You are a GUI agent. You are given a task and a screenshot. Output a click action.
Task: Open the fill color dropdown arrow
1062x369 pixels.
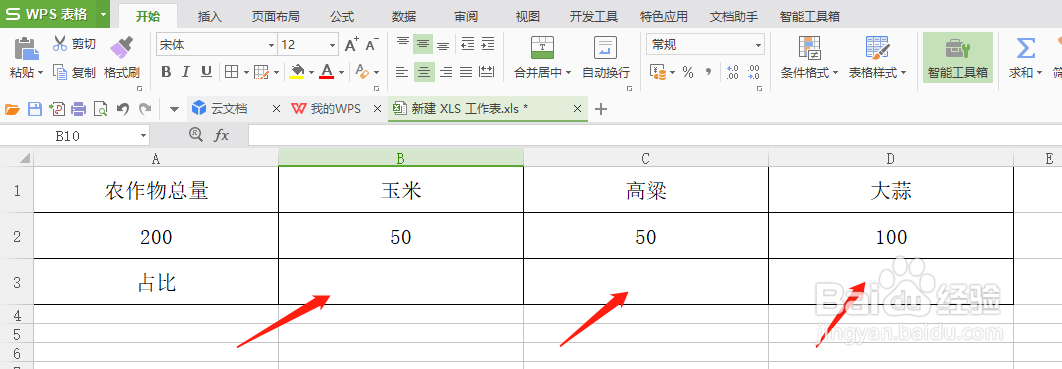(x=312, y=72)
